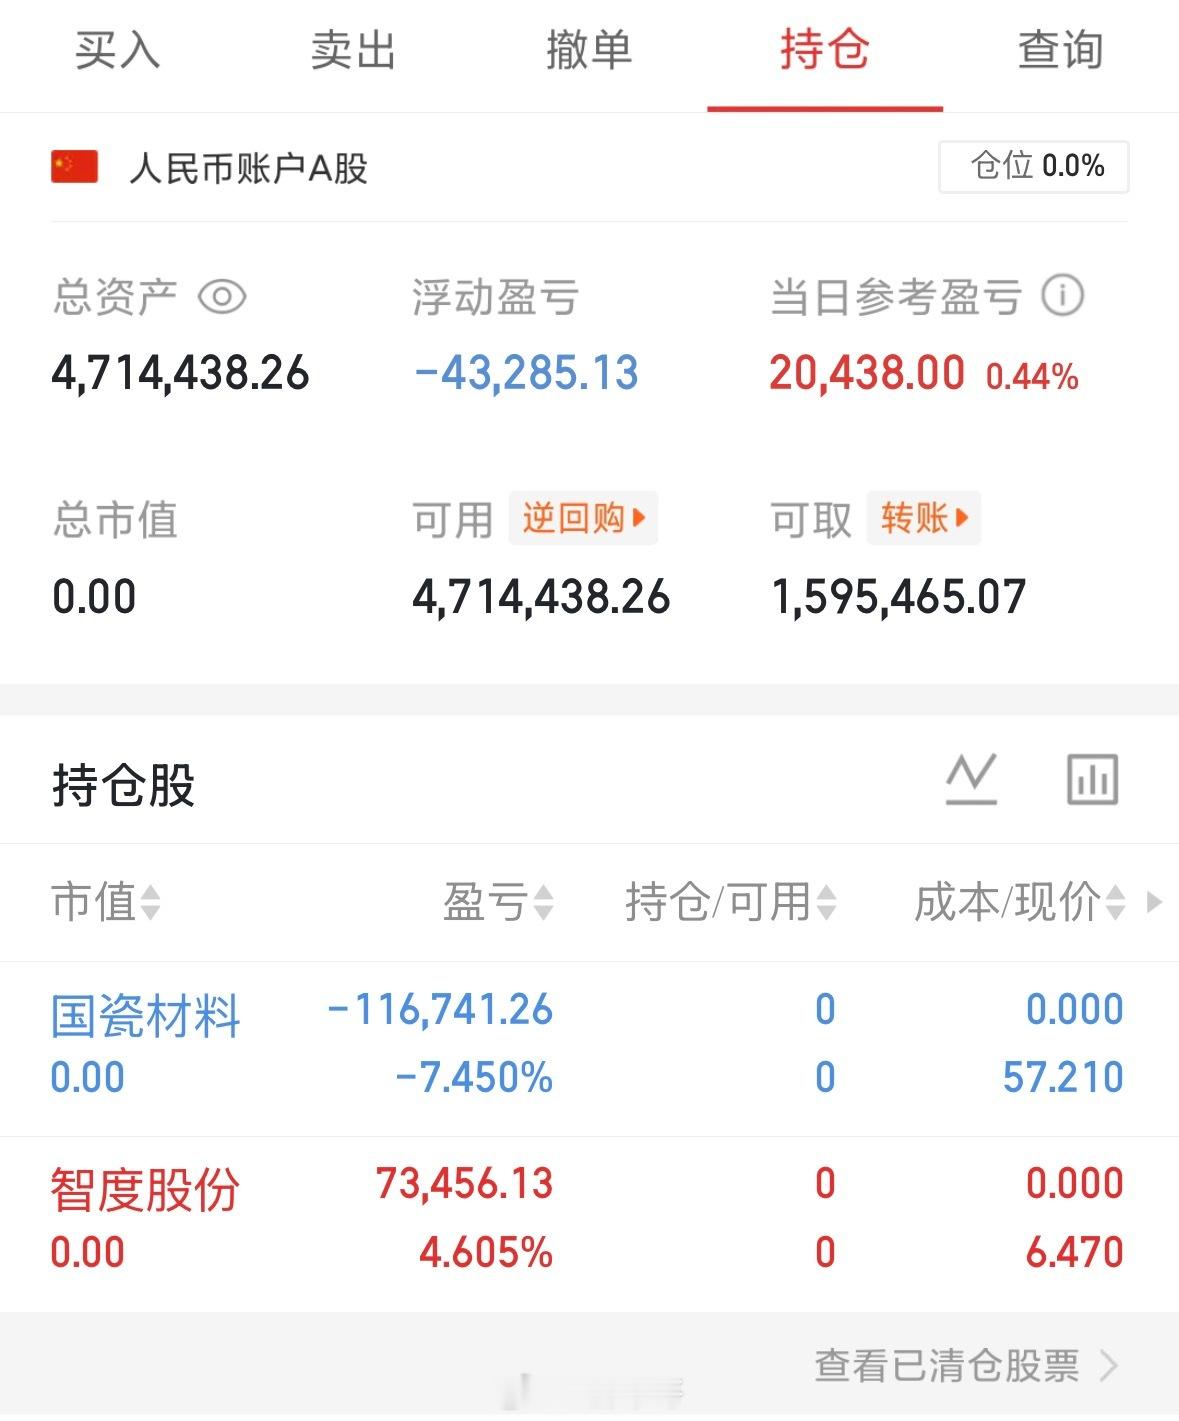Switch to the 买入 tab

click(x=117, y=50)
